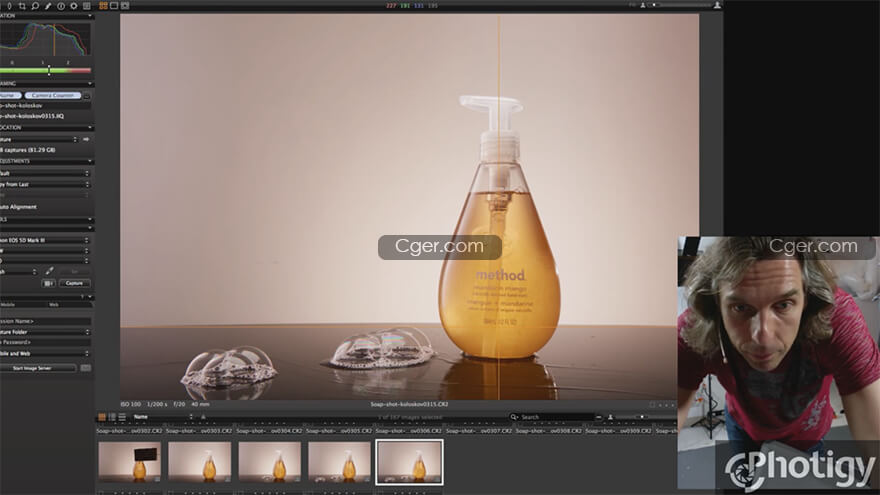
Task: Pick the white balance eyedropper
Action: point(49,272)
